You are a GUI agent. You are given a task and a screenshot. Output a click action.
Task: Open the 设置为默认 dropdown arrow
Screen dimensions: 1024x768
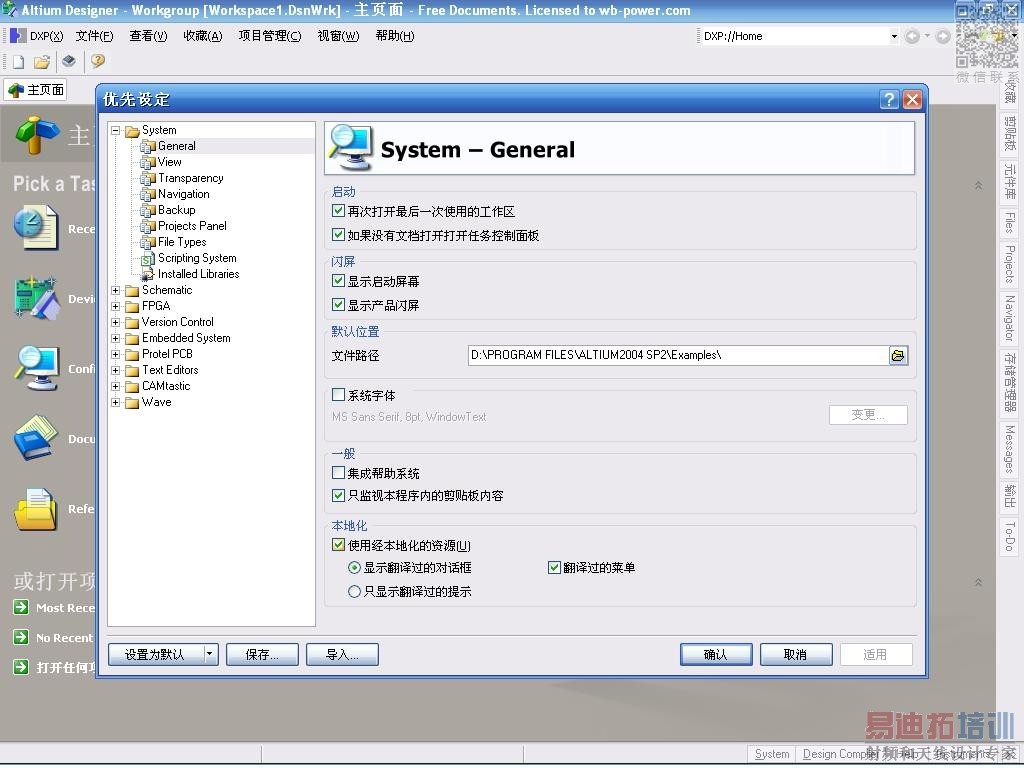(x=210, y=654)
